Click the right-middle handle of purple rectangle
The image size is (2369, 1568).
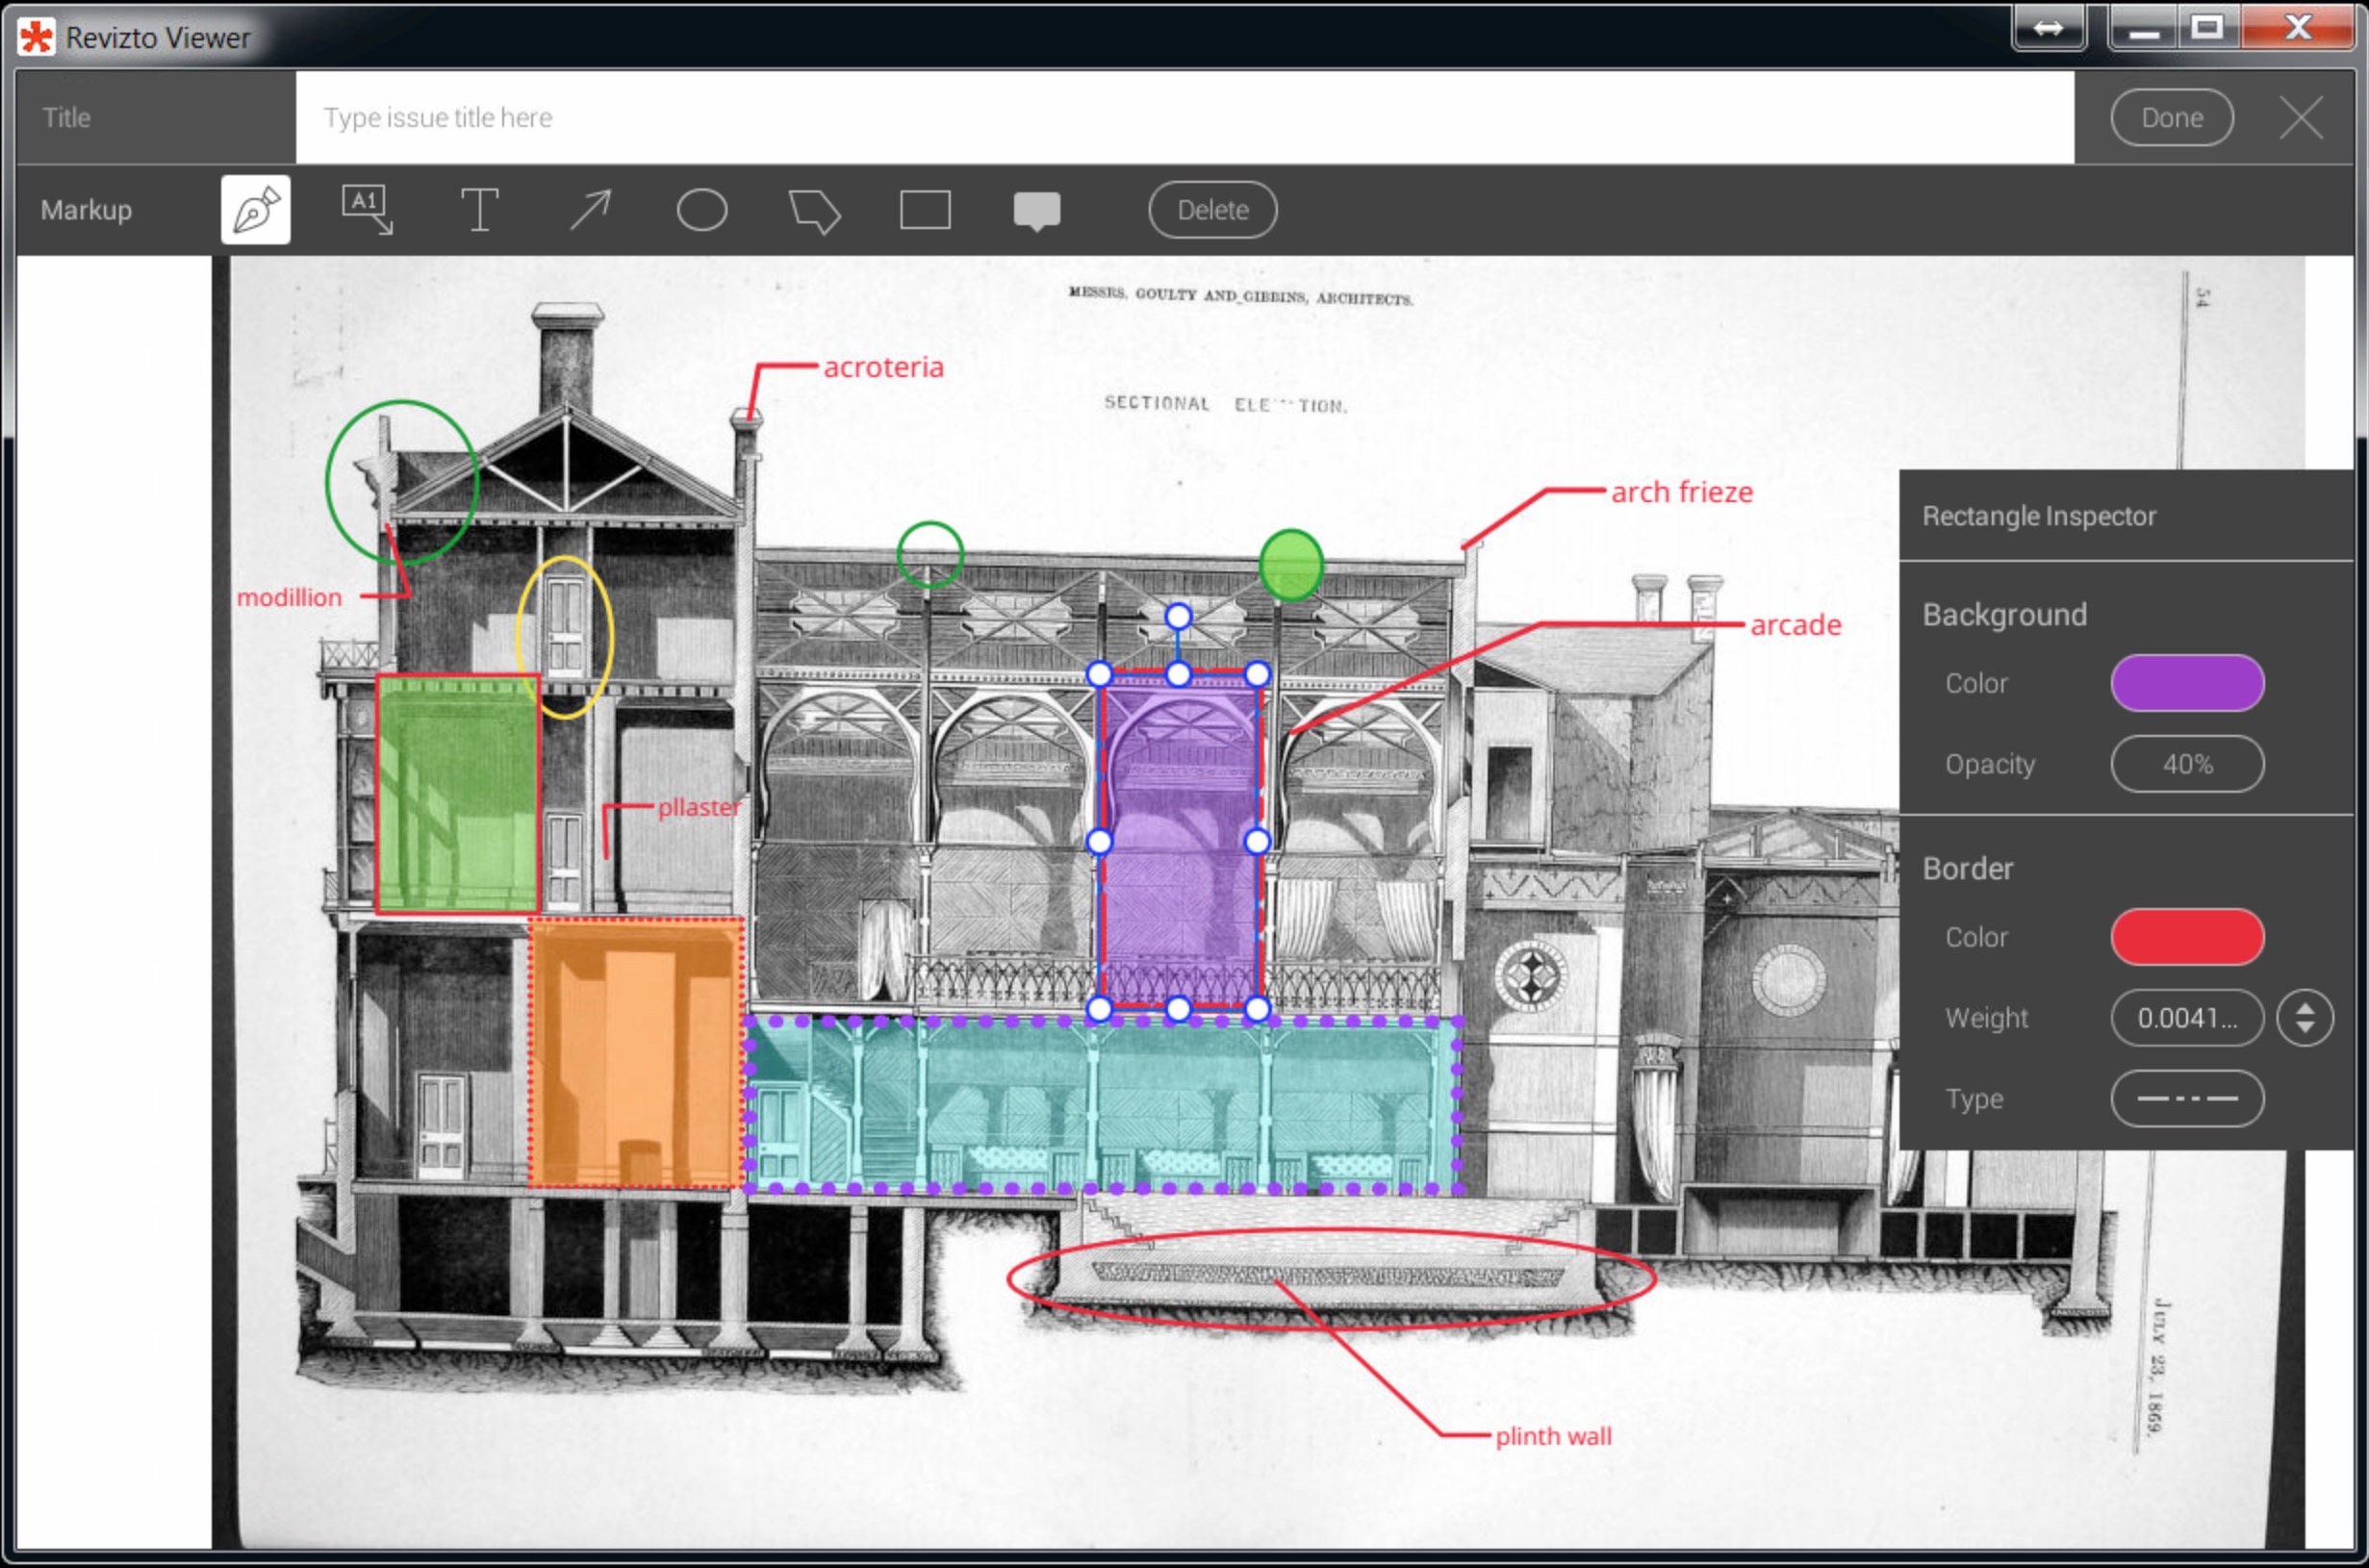[1257, 842]
